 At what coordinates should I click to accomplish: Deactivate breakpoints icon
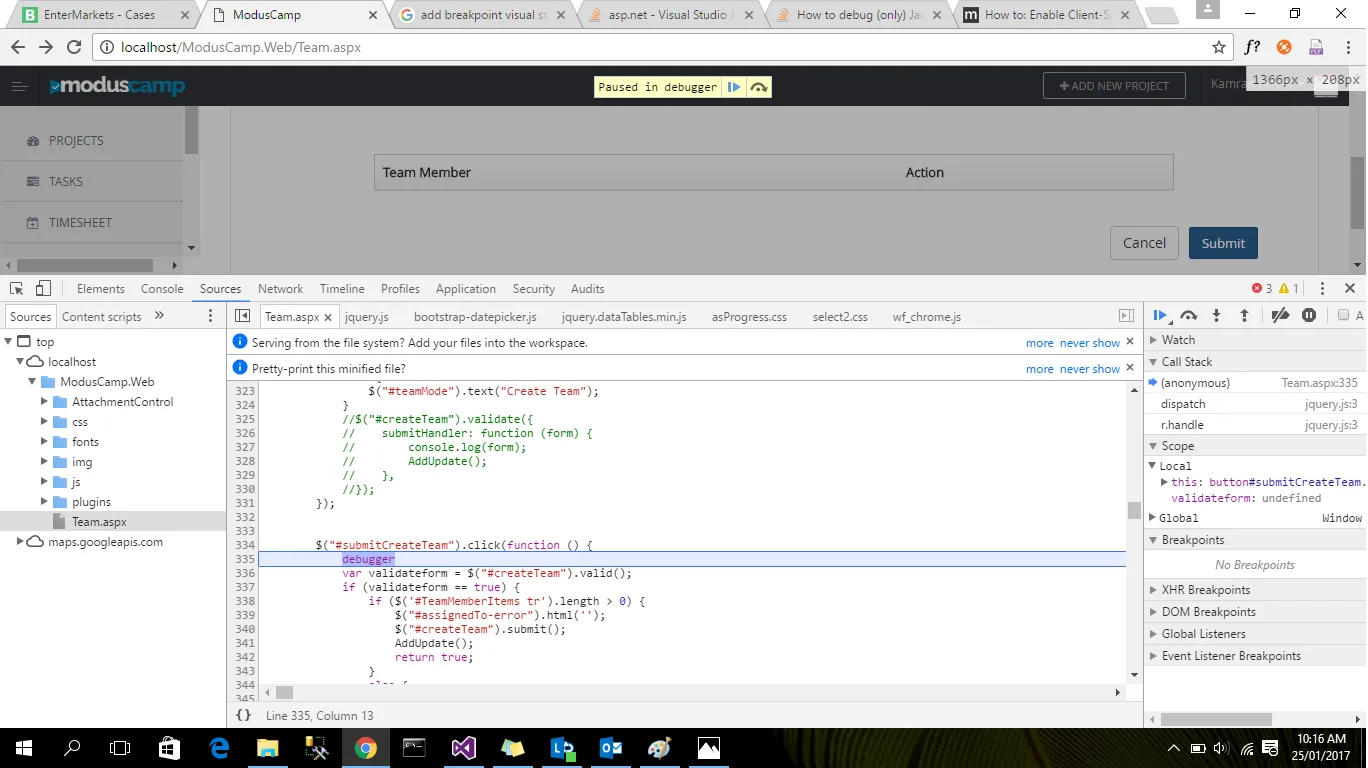tap(1280, 316)
